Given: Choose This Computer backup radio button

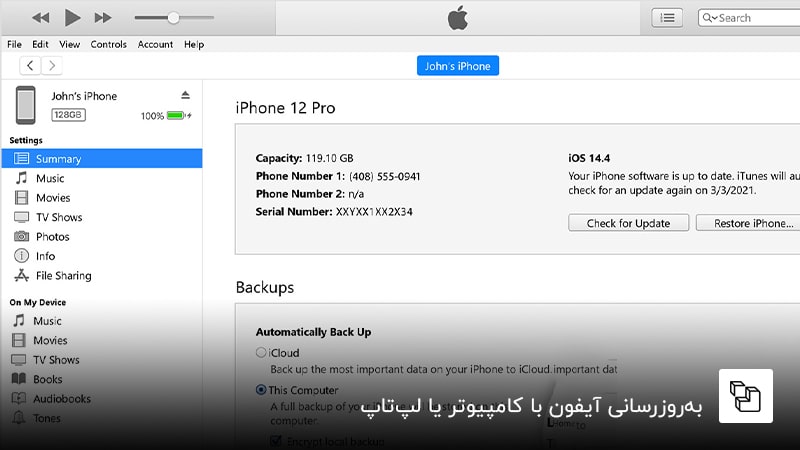Looking at the screenshot, I should point(261,390).
